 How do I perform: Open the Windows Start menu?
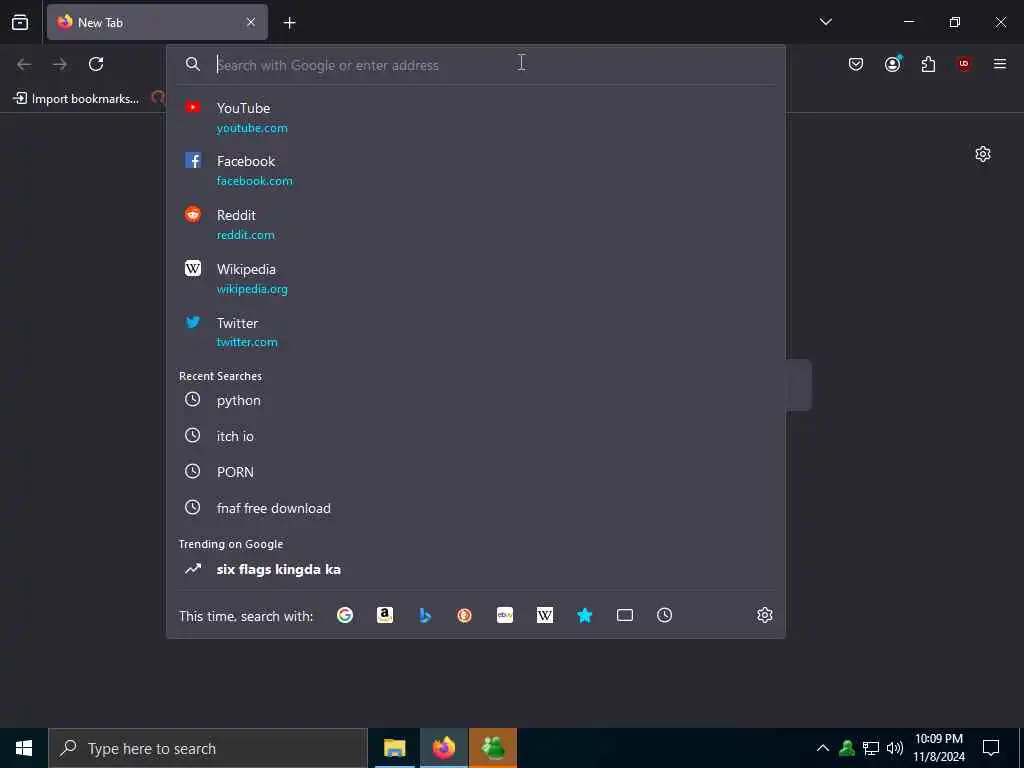click(24, 748)
